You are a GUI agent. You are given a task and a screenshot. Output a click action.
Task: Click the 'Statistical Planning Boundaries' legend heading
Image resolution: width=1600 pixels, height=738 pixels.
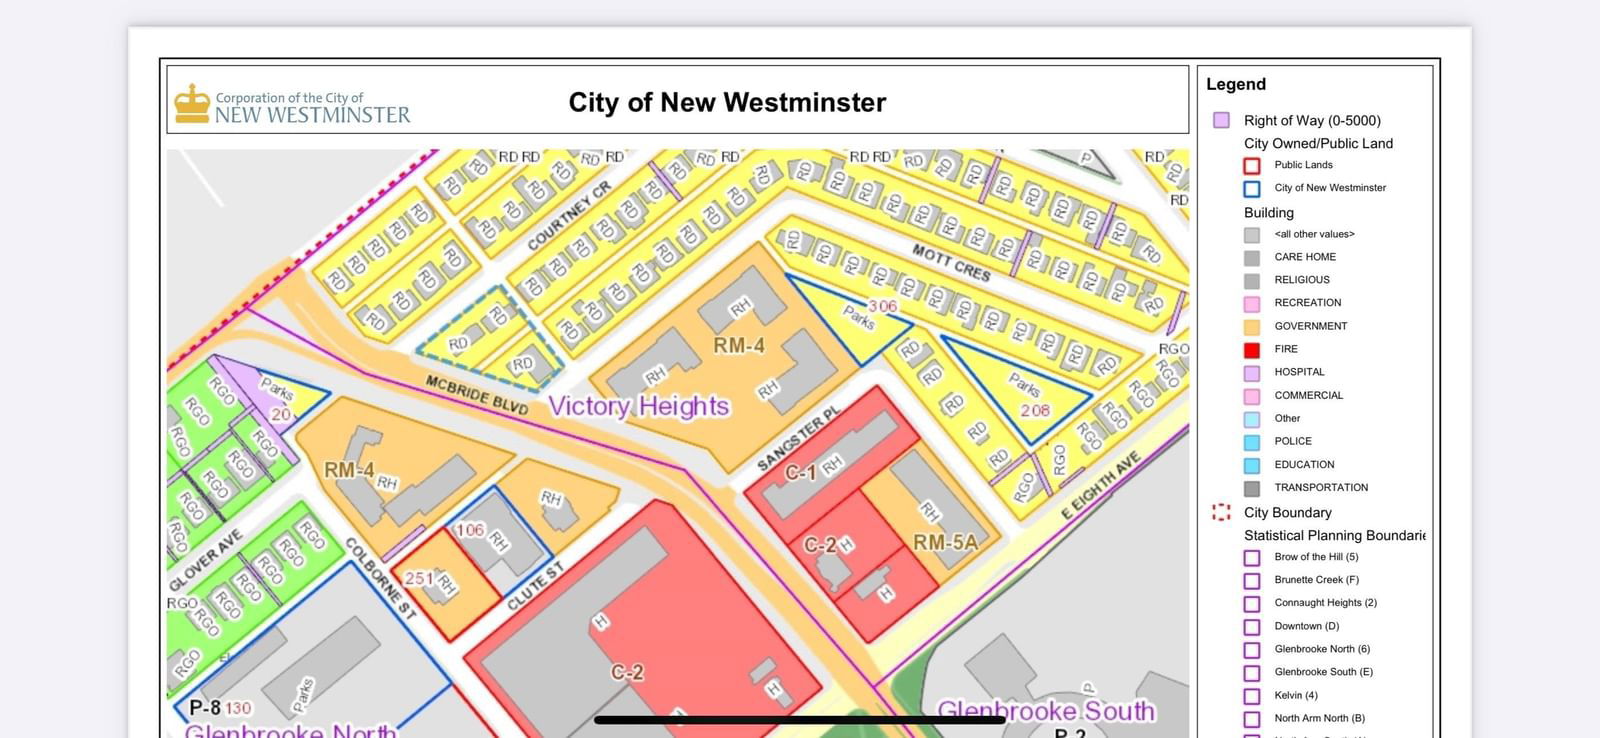[x=1334, y=535]
